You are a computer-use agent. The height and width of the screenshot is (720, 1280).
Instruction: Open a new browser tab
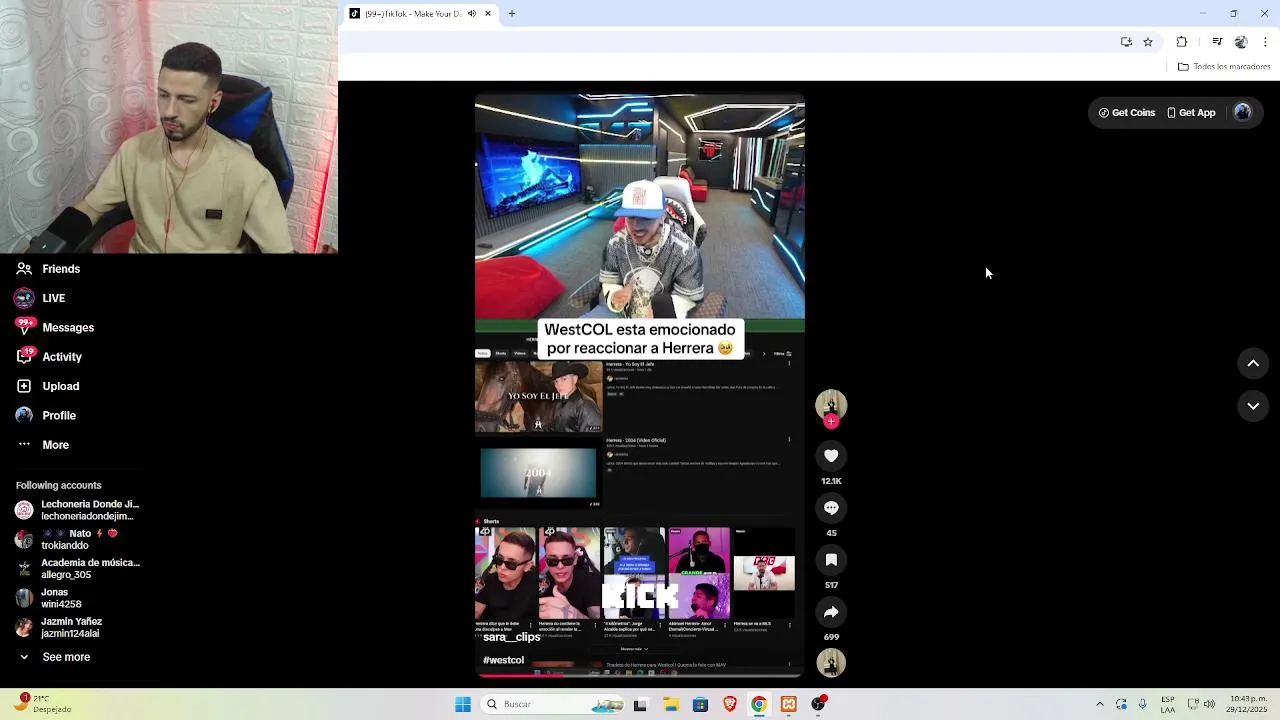[512, 14]
